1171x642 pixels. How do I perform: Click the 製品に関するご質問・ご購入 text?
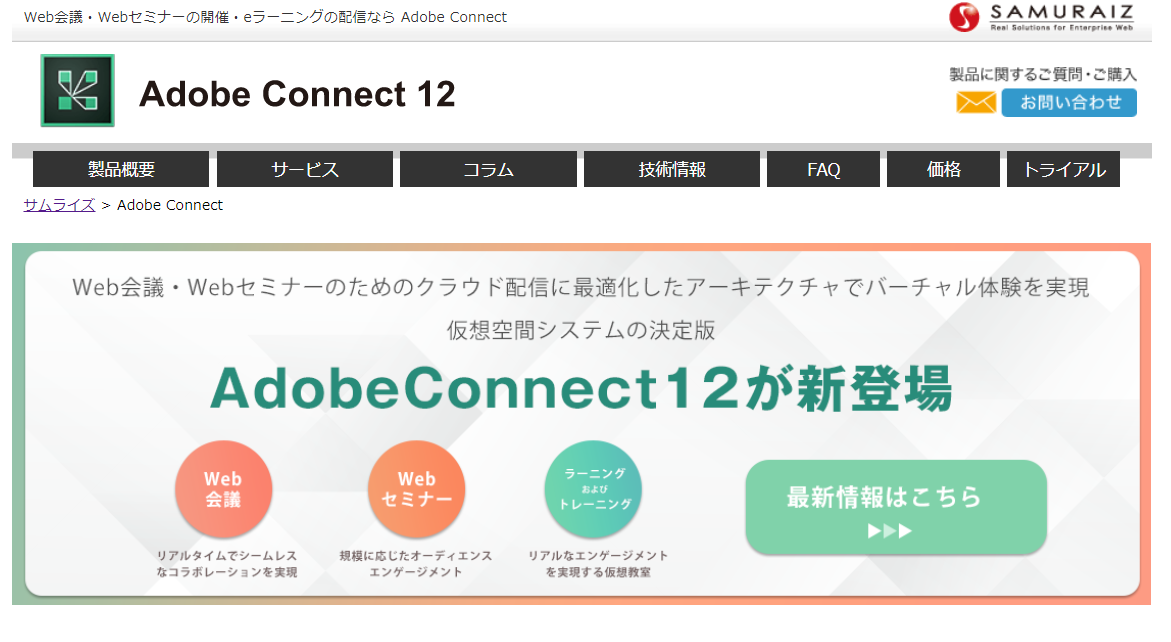[x=1043, y=74]
